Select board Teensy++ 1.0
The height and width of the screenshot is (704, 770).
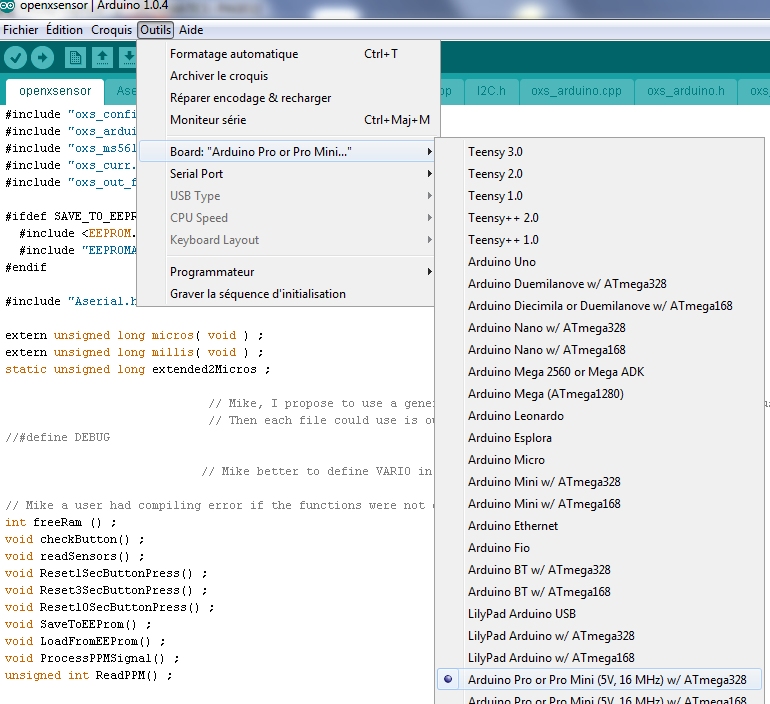pyautogui.click(x=599, y=240)
